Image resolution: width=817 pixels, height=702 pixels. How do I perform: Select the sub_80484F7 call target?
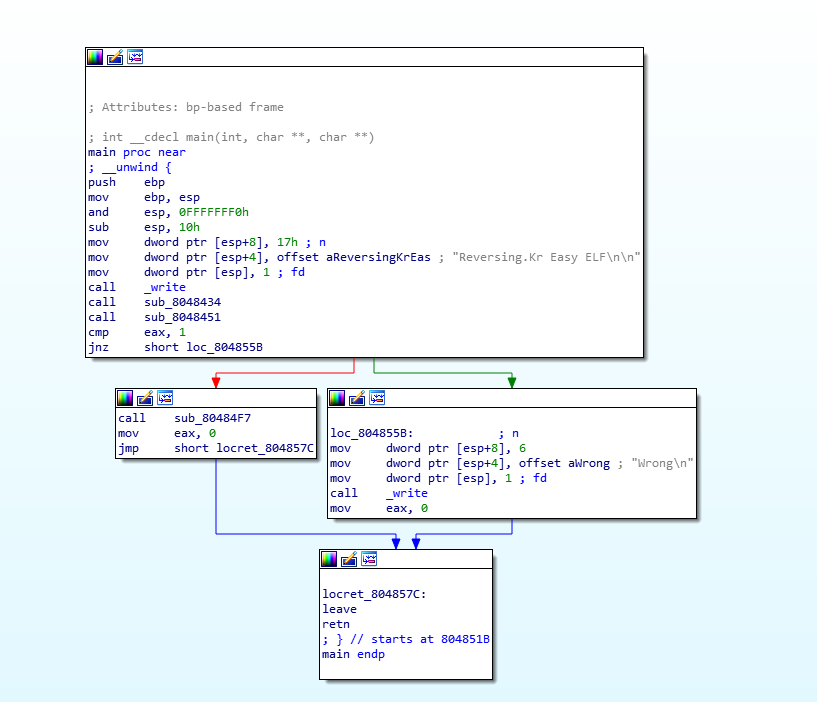(213, 418)
